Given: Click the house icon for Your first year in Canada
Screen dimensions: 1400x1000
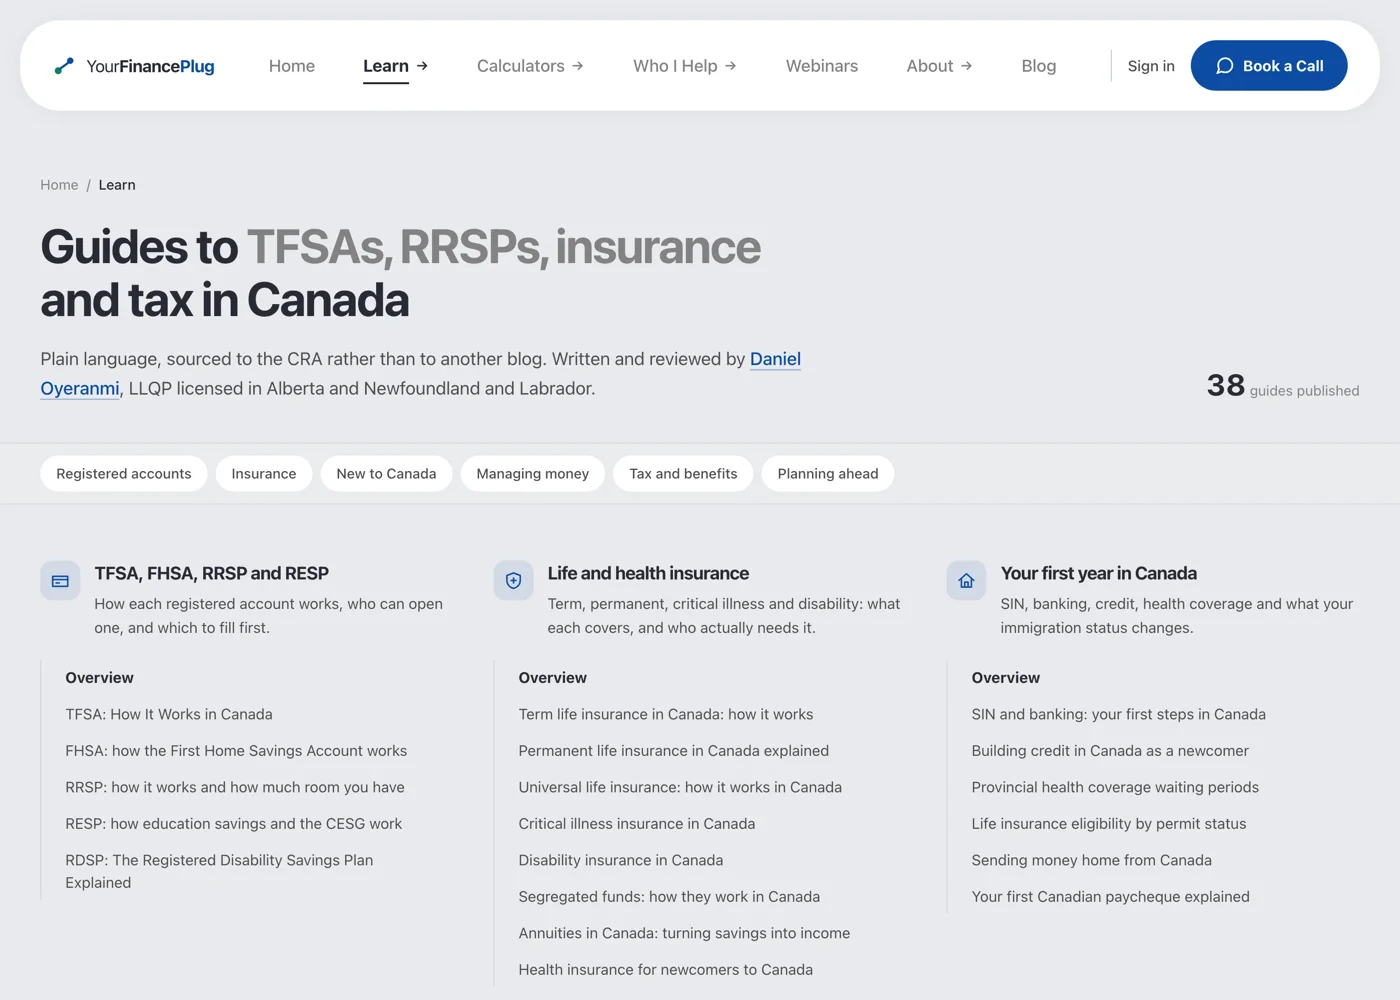Looking at the screenshot, I should [966, 581].
